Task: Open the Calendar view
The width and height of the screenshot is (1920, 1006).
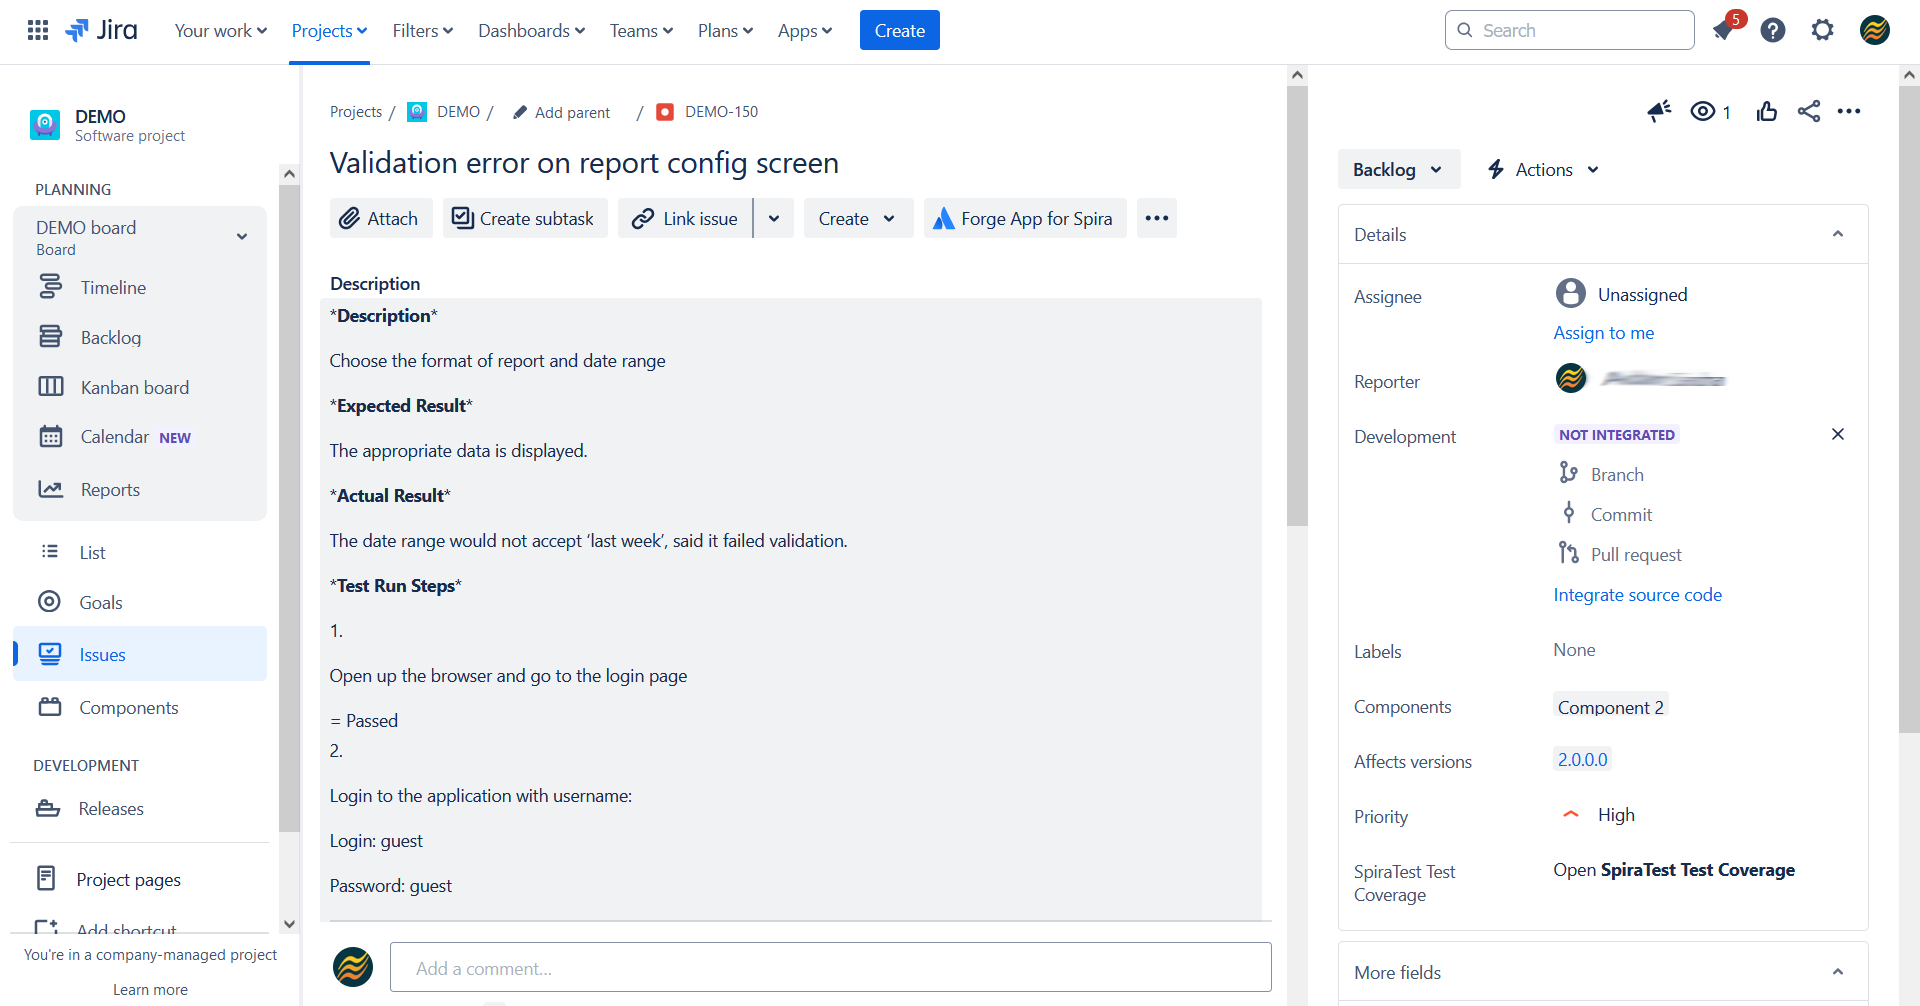Action: pyautogui.click(x=116, y=436)
